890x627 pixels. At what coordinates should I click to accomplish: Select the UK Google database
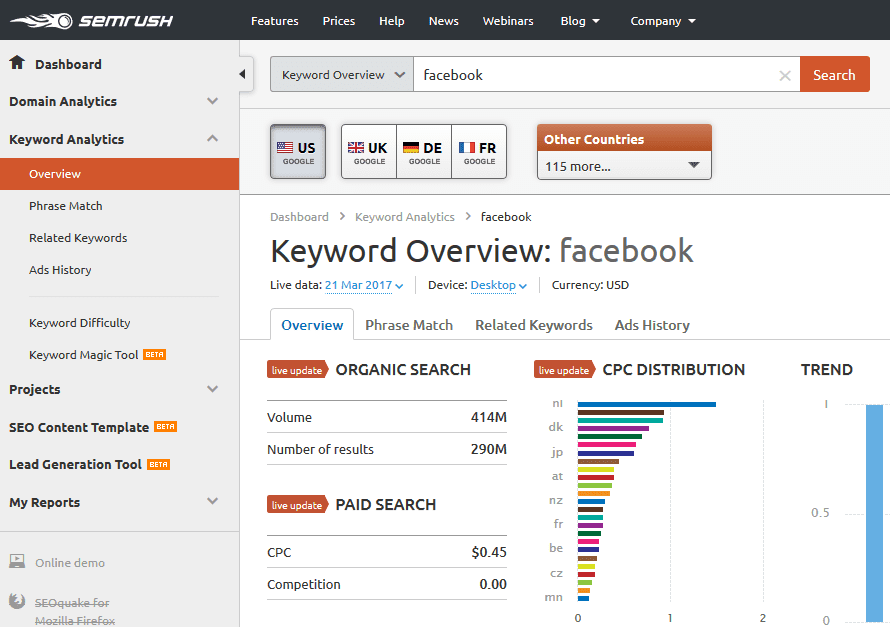click(368, 152)
